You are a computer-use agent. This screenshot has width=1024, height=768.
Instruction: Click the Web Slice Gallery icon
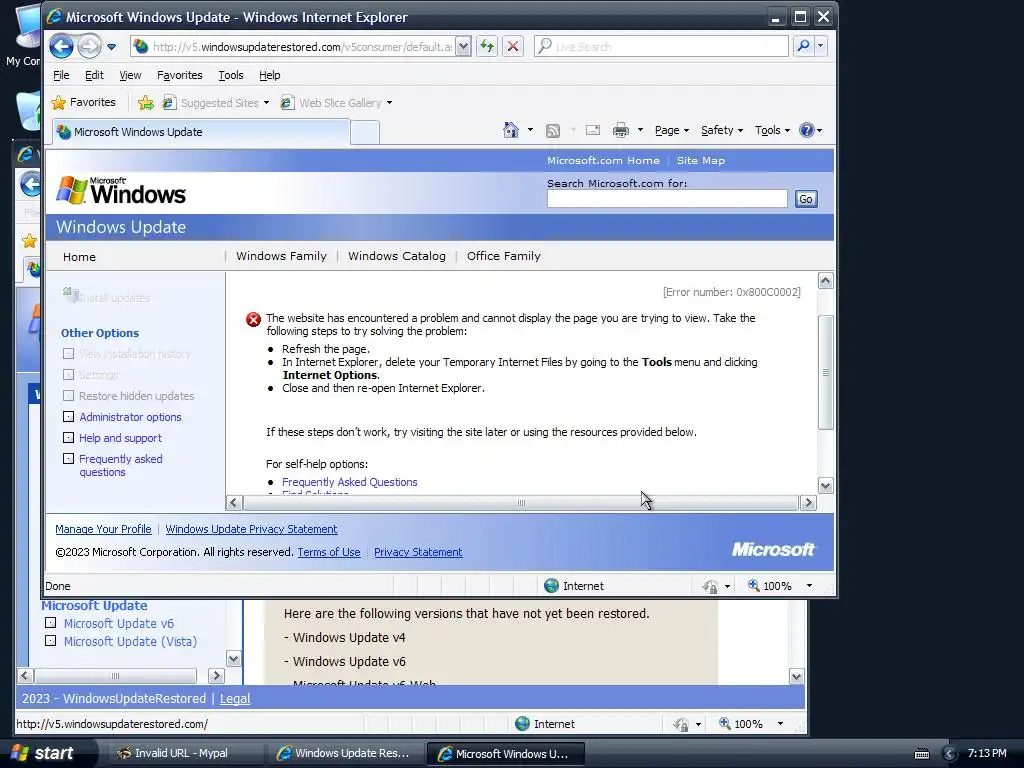tap(287, 103)
